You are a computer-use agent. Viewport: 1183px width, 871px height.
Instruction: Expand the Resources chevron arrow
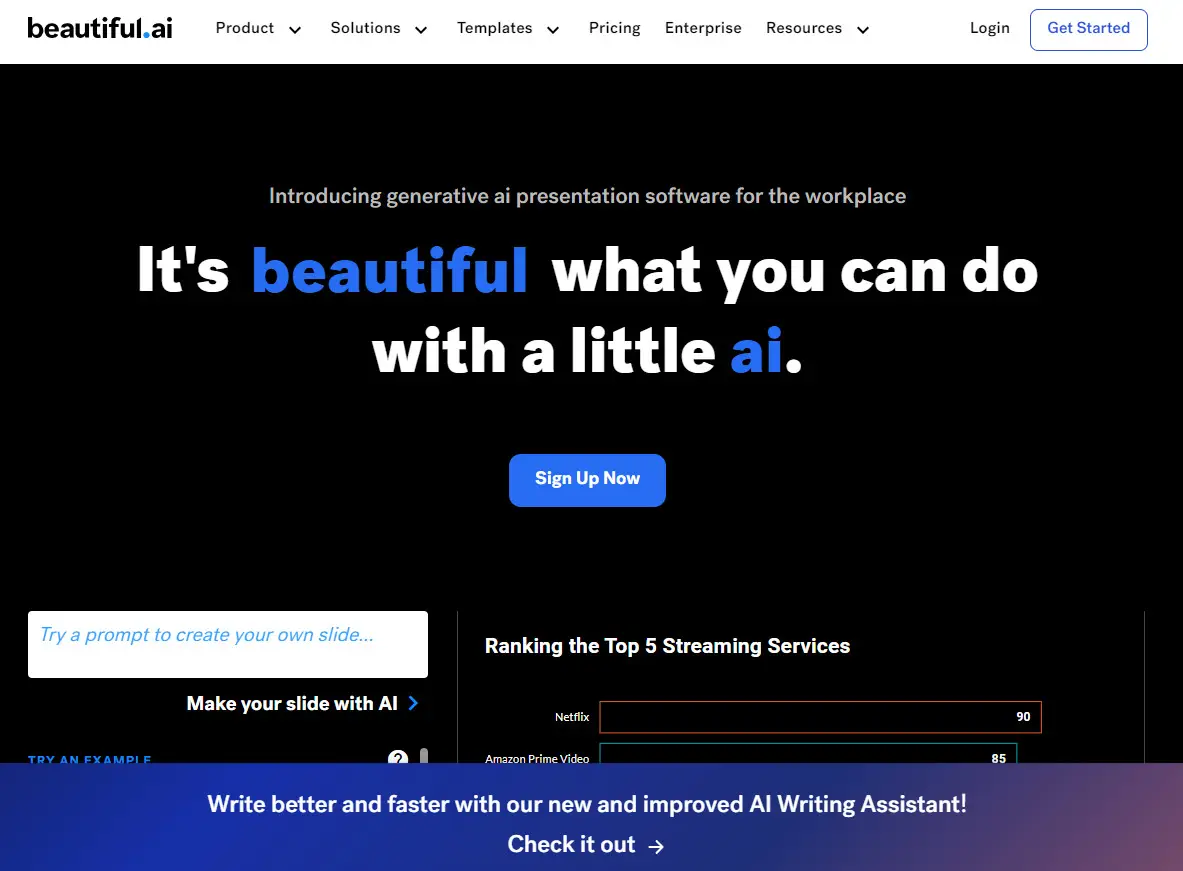click(x=863, y=30)
